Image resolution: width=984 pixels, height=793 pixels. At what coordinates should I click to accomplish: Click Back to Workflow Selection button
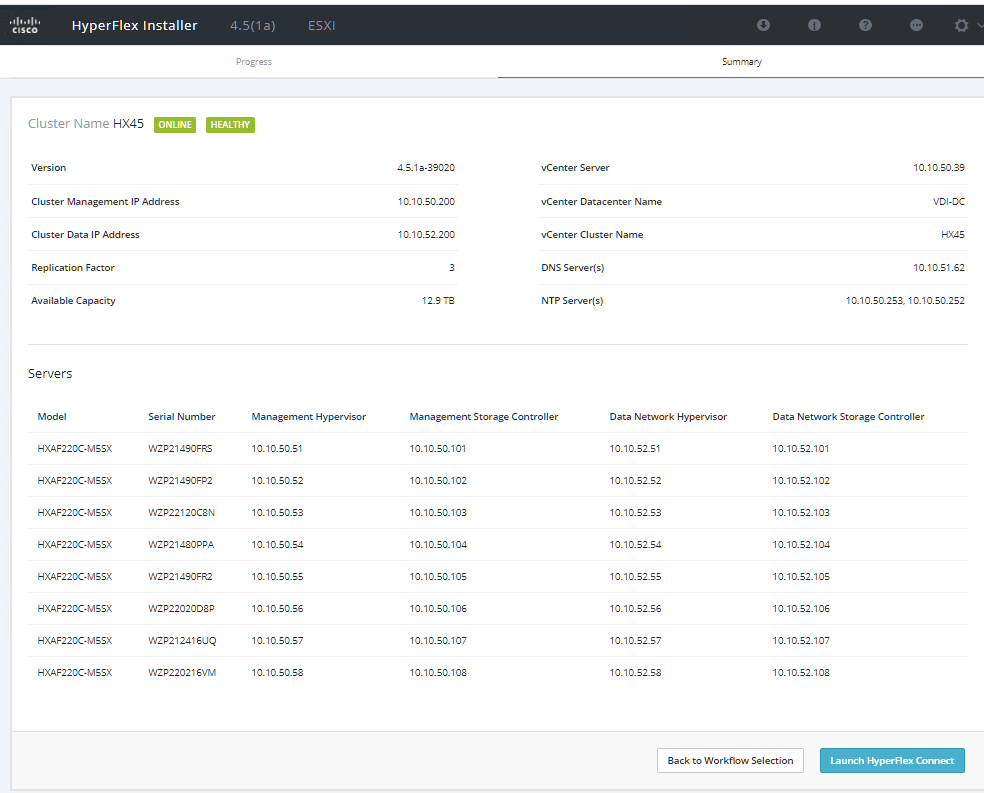coord(730,760)
